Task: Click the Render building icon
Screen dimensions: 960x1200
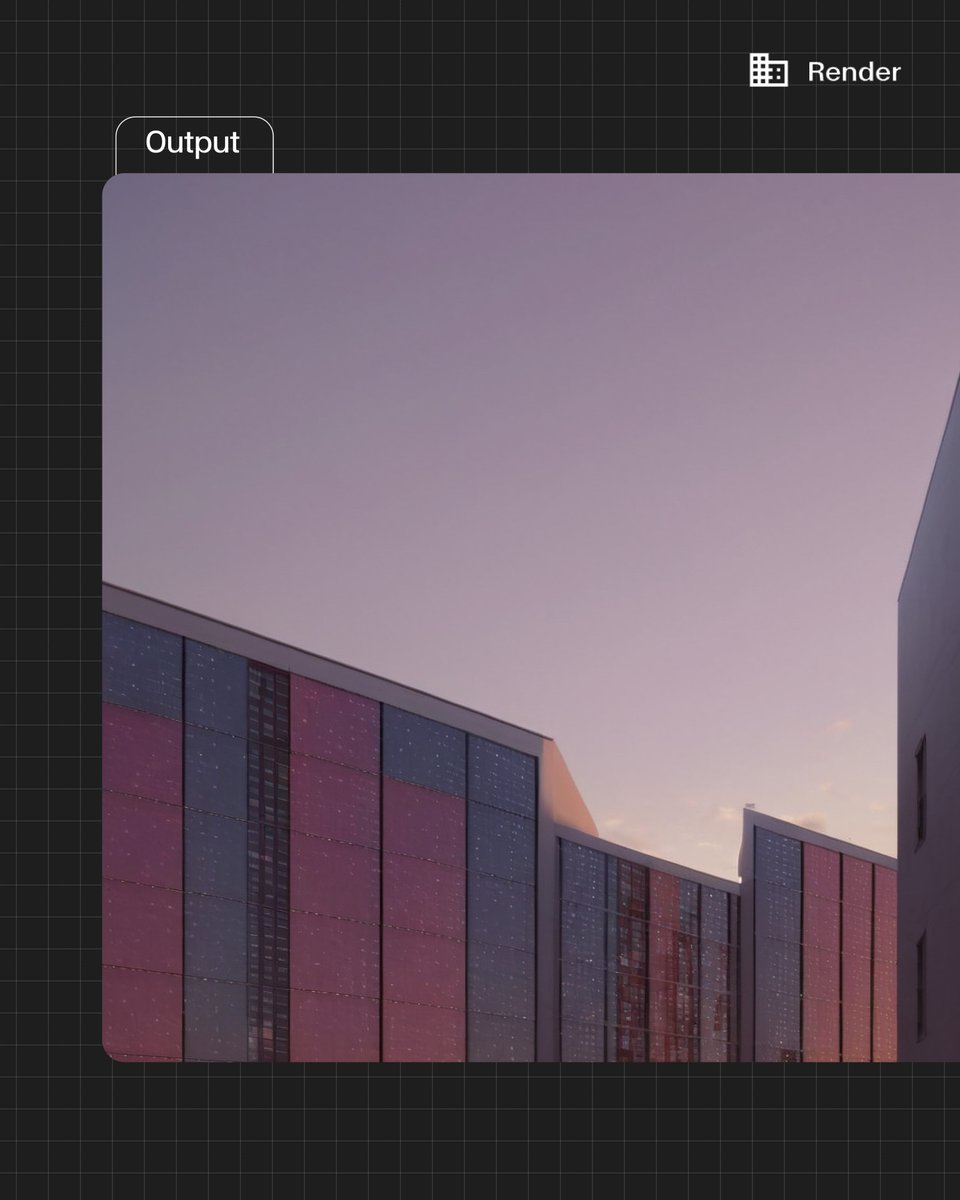Action: 769,71
